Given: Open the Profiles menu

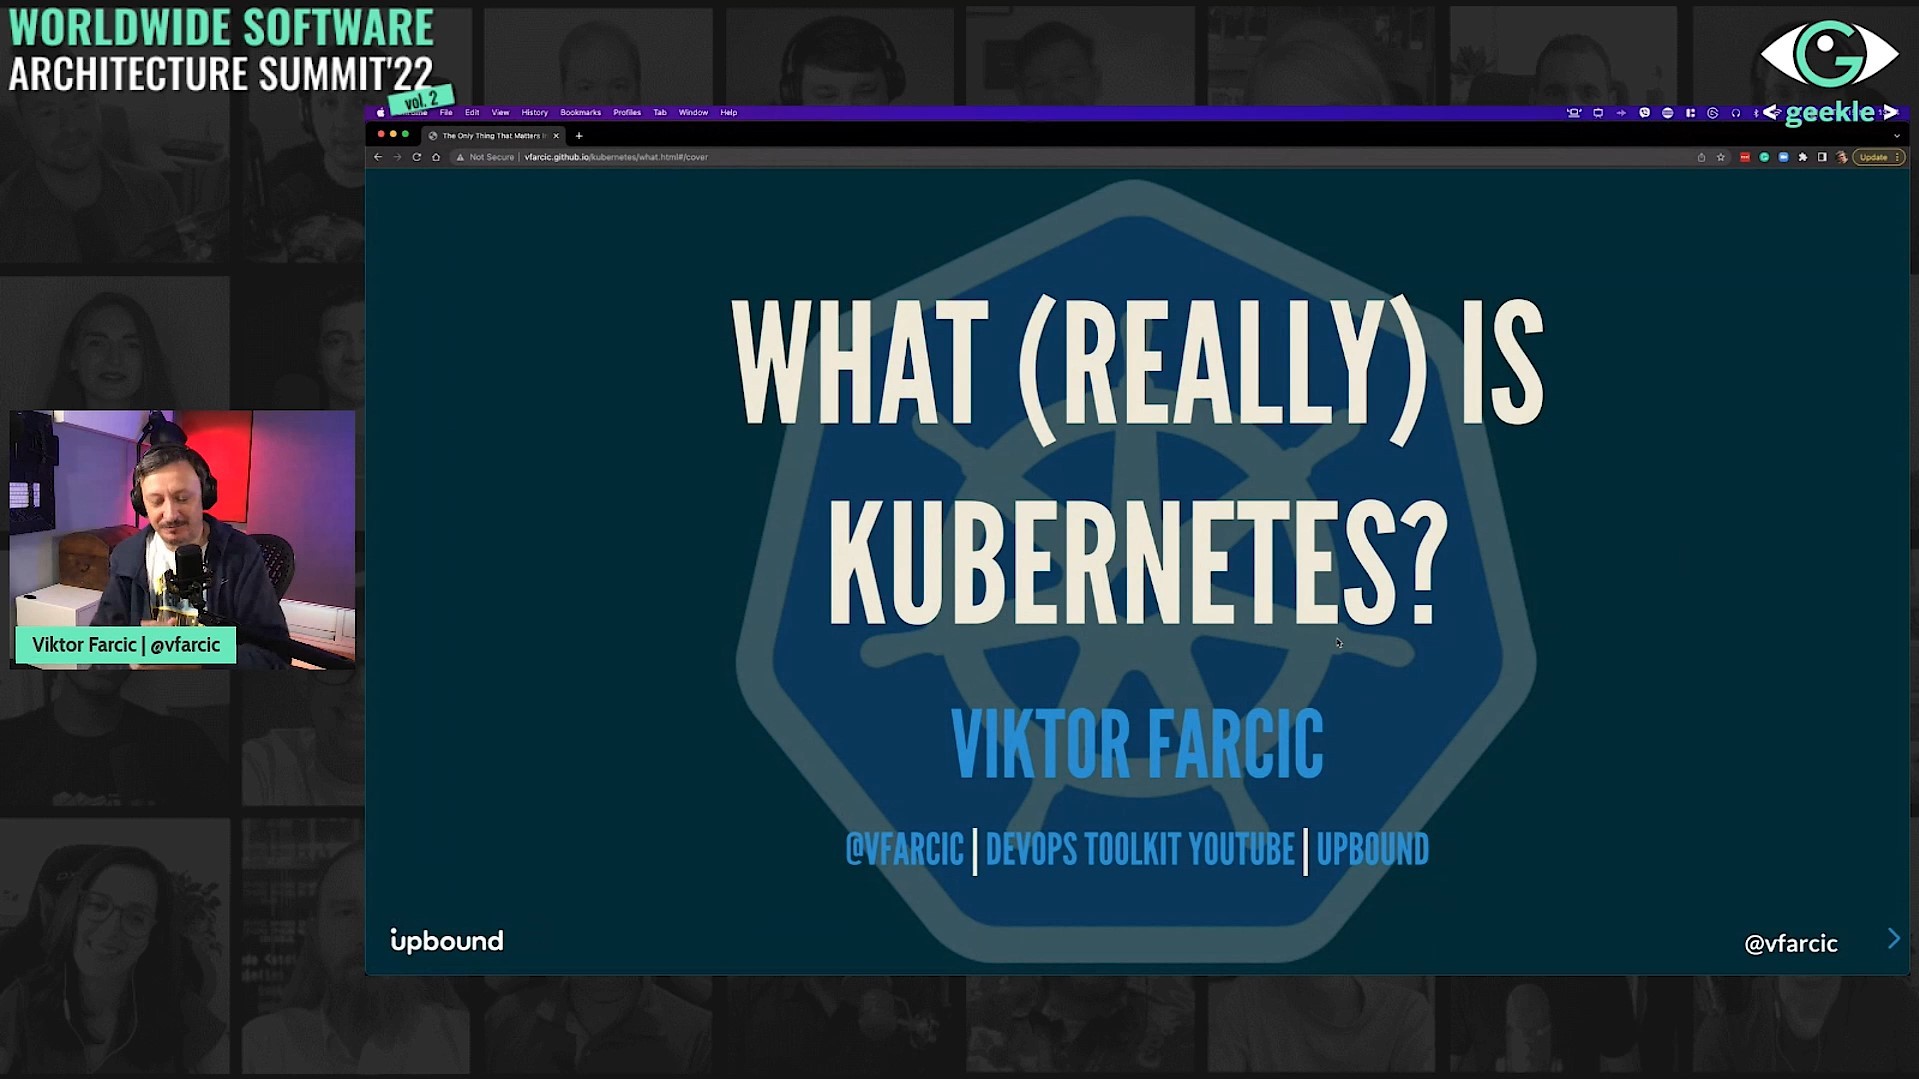Looking at the screenshot, I should point(627,113).
